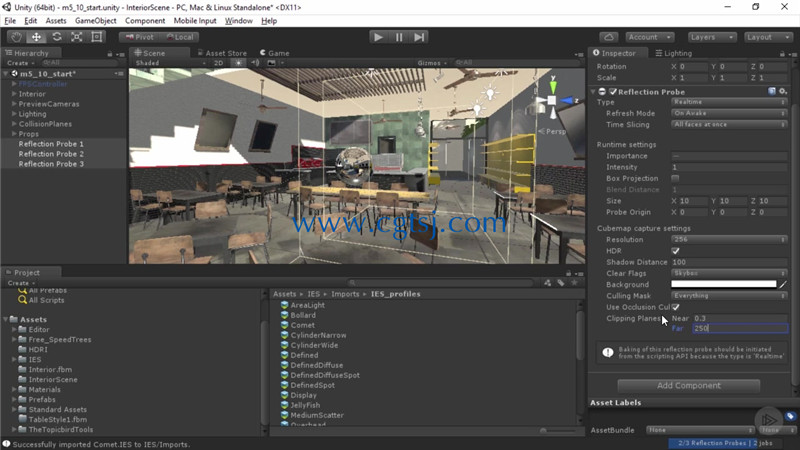Open the Layers dropdown button

pyautogui.click(x=712, y=37)
